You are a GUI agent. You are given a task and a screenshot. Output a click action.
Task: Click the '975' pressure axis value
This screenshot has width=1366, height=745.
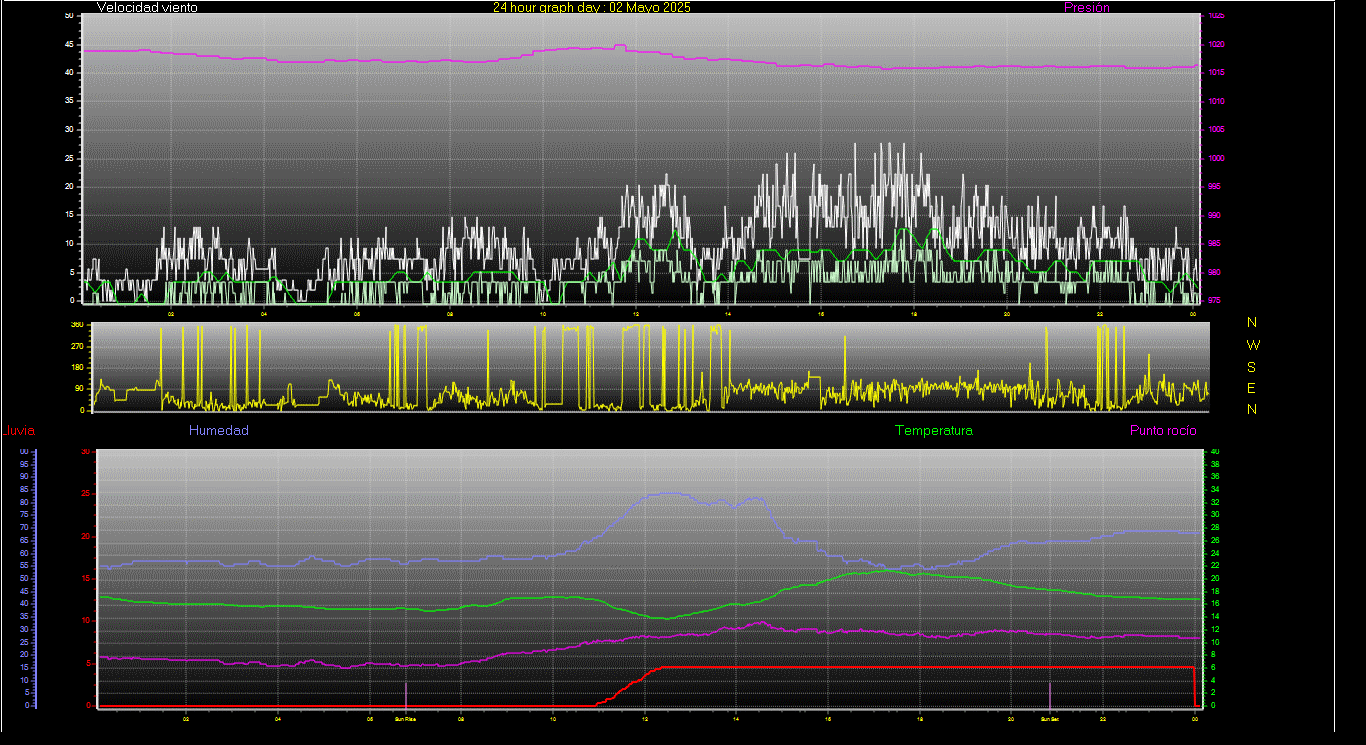tap(1213, 300)
